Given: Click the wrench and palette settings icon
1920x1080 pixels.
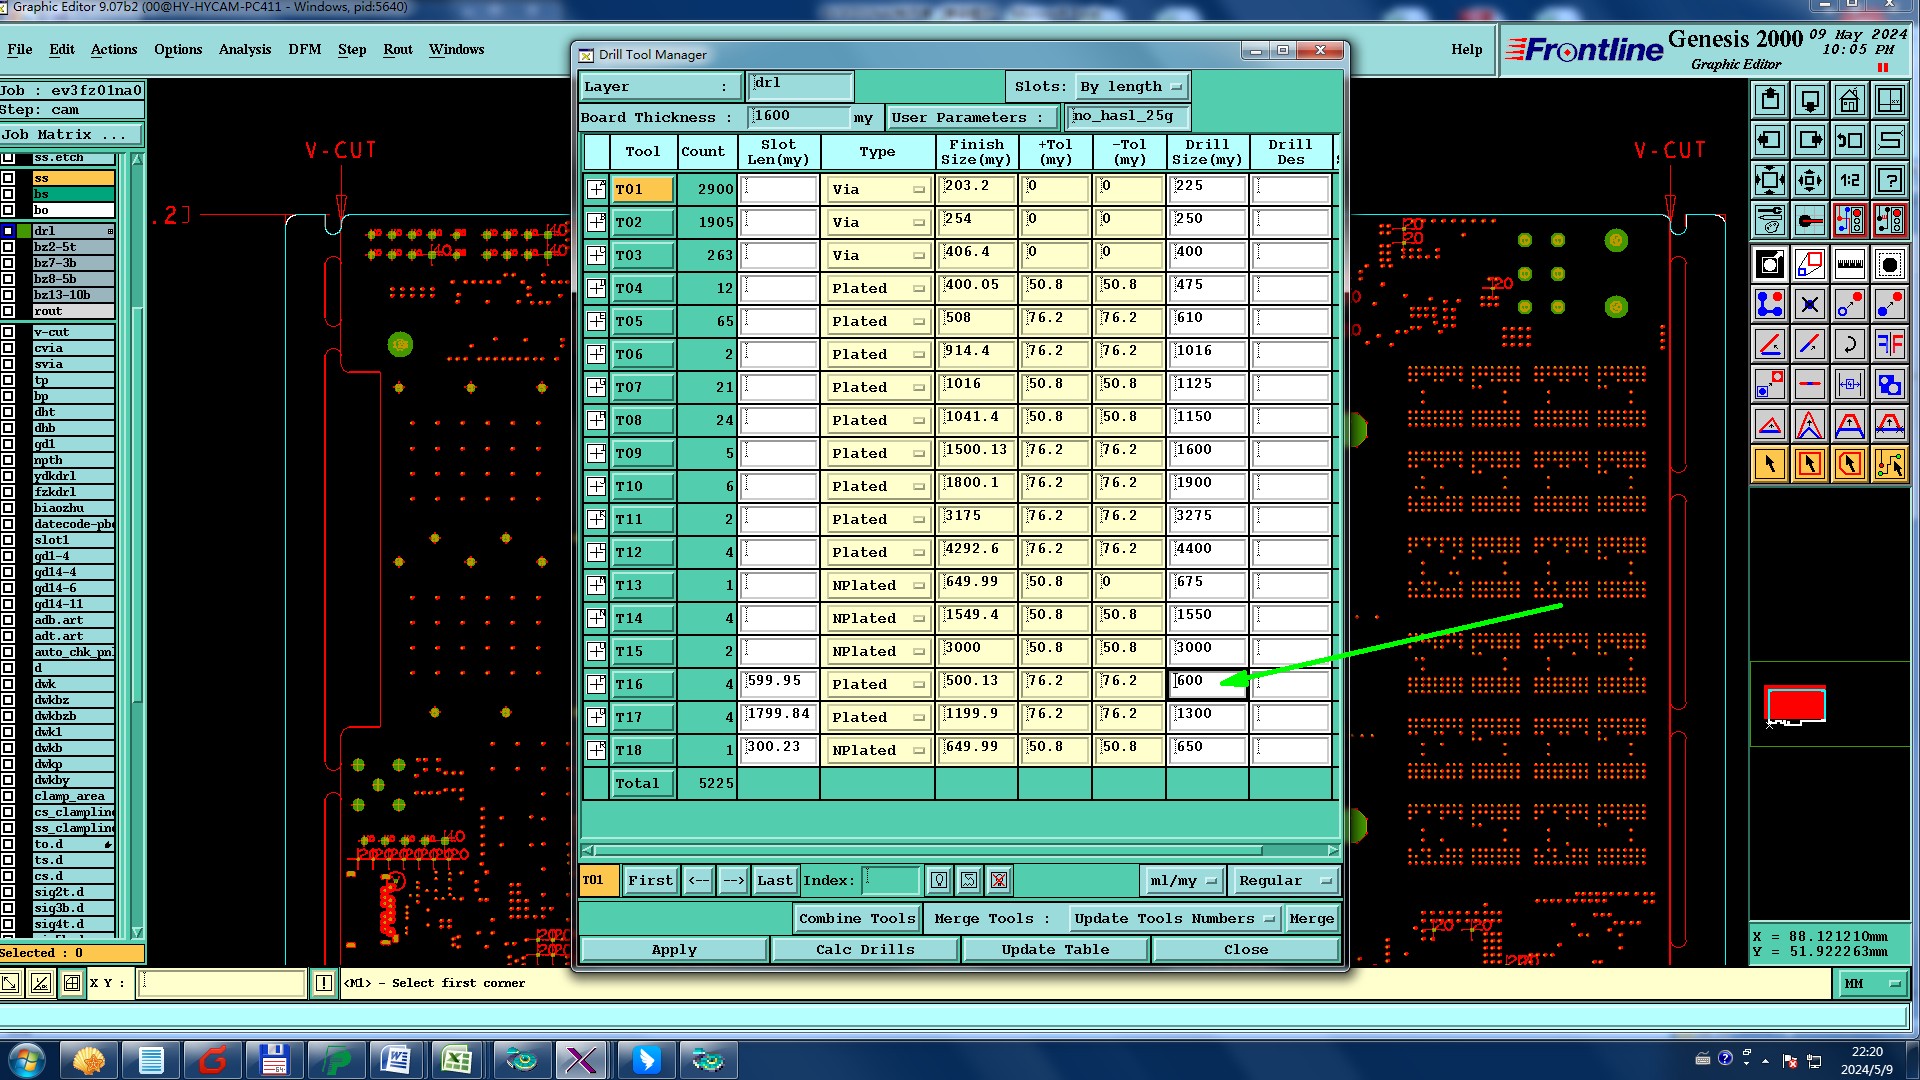Looking at the screenshot, I should pyautogui.click(x=1769, y=220).
